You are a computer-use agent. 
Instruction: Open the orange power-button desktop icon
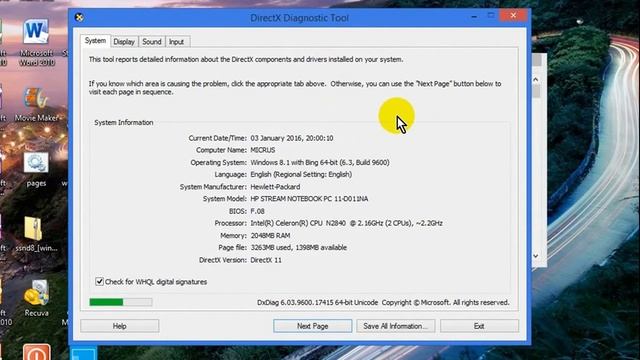36,352
